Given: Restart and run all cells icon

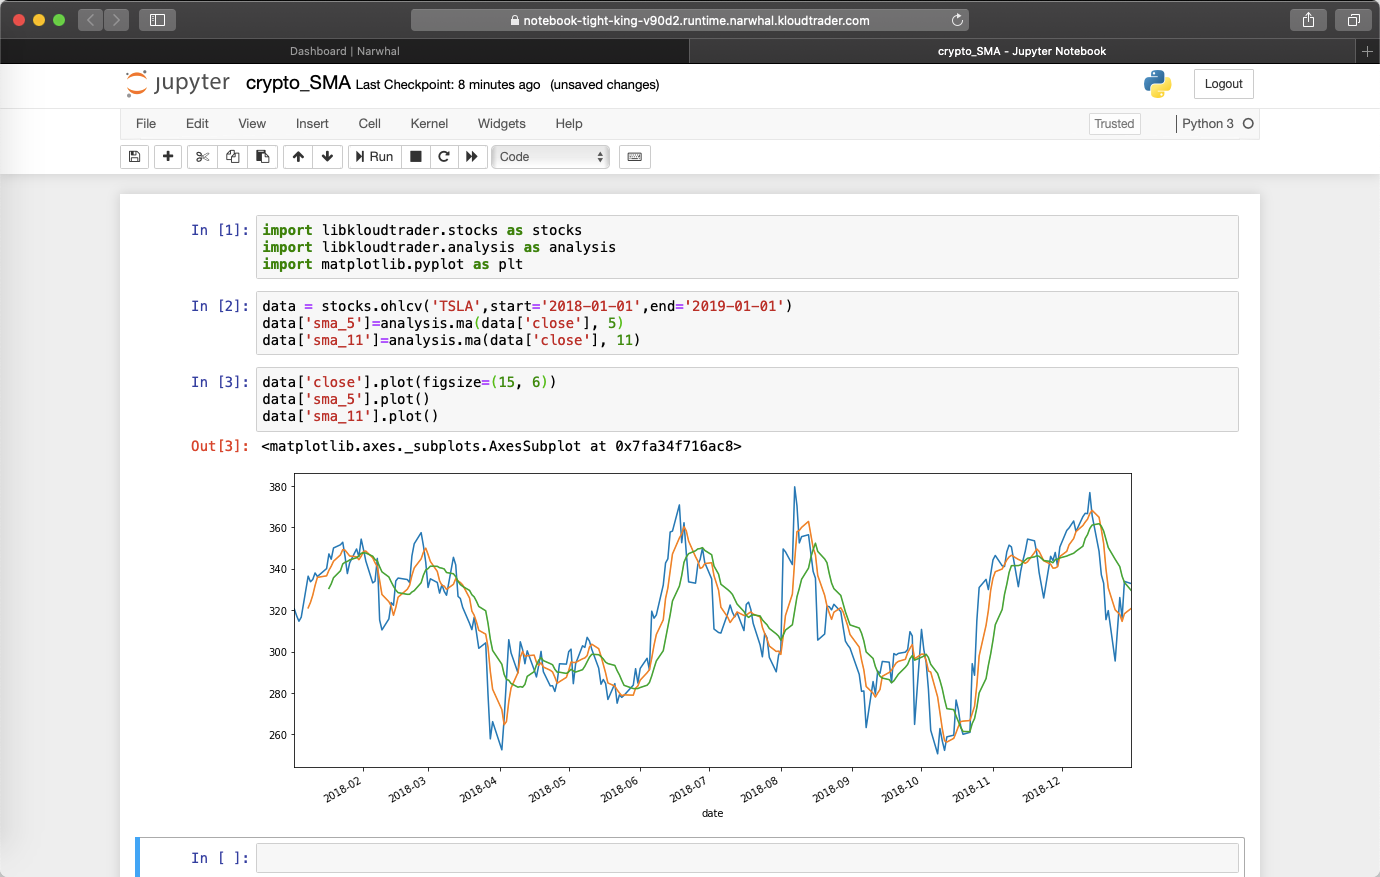Looking at the screenshot, I should pos(472,157).
